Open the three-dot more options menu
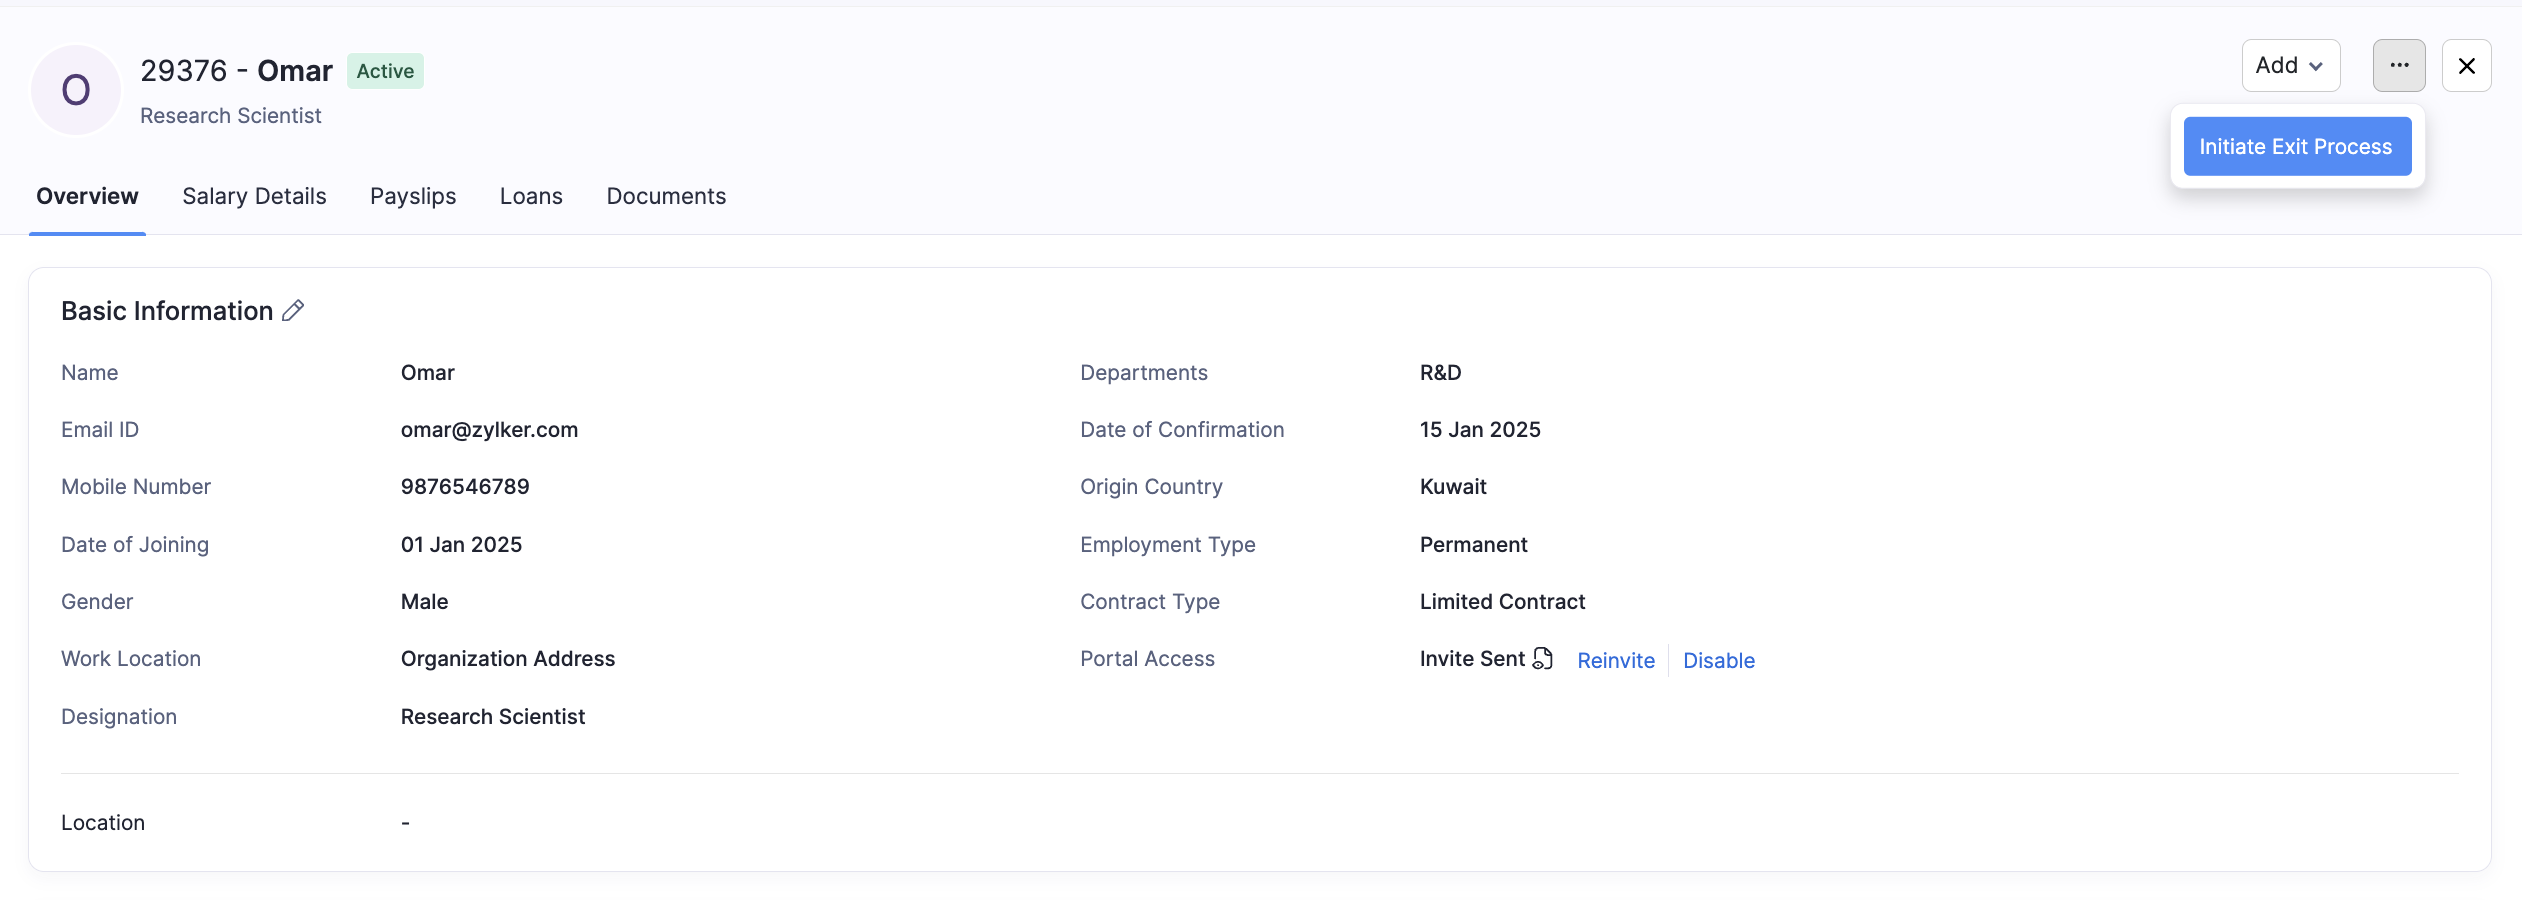This screenshot has height=900, width=2522. pyautogui.click(x=2398, y=66)
